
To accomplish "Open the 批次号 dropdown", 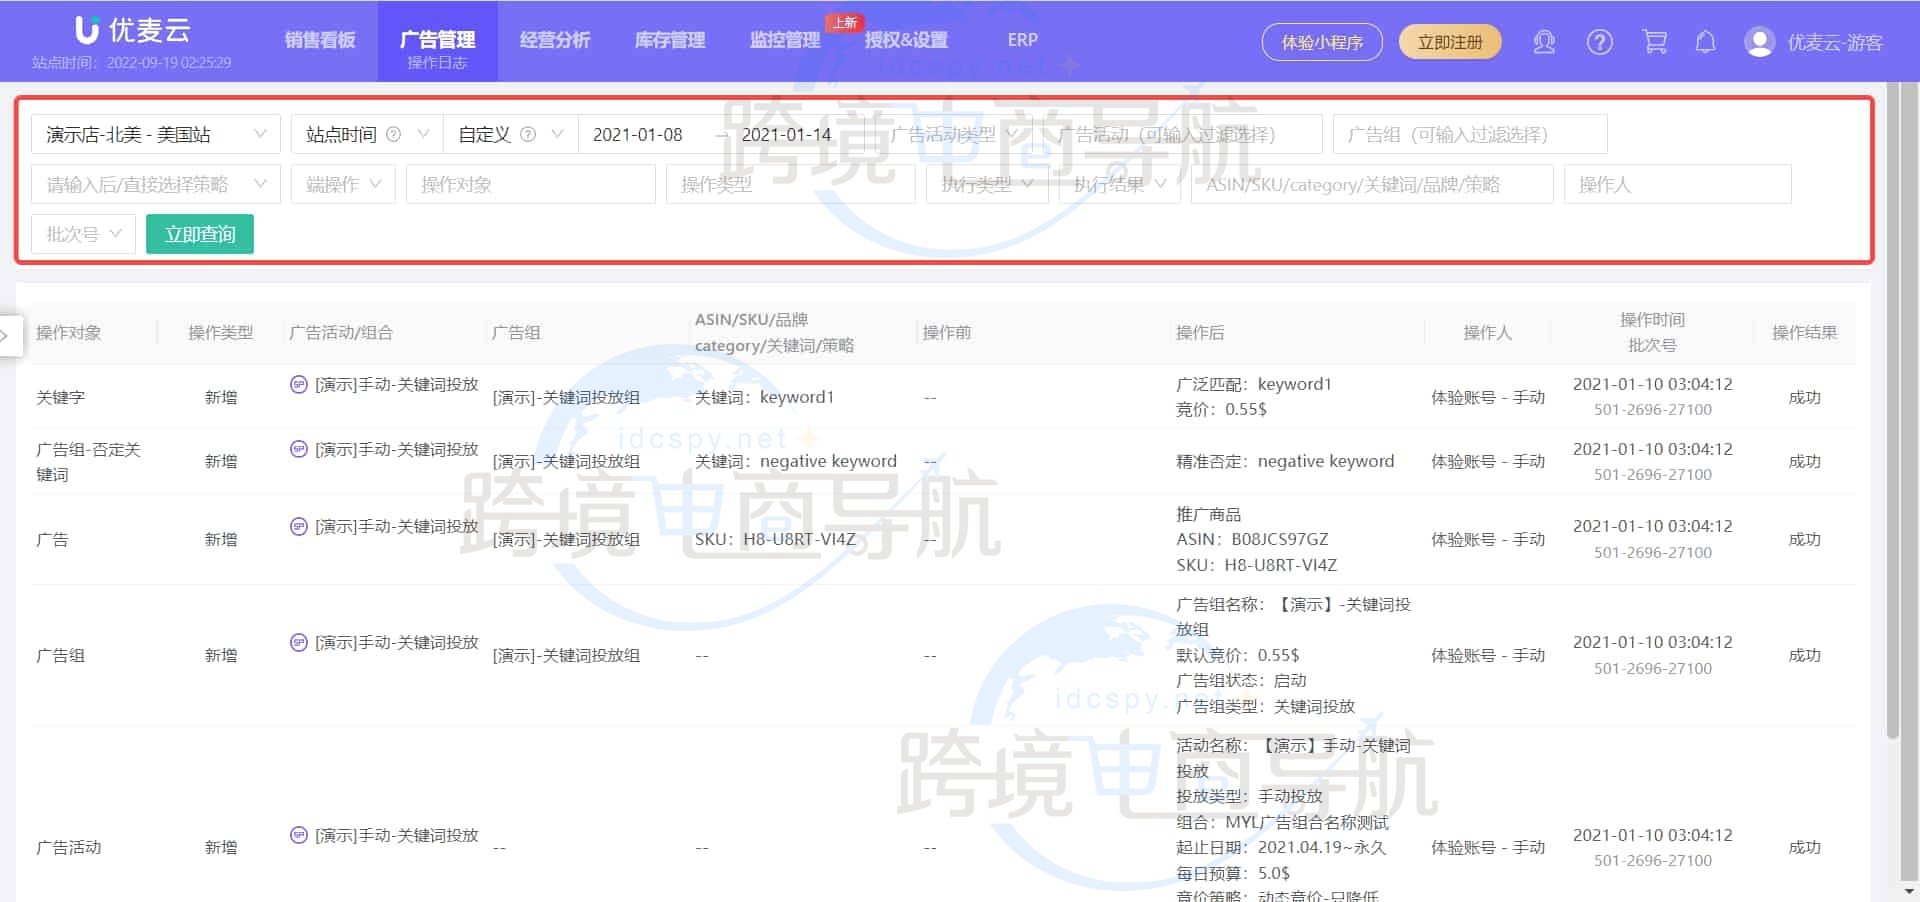I will coord(83,234).
